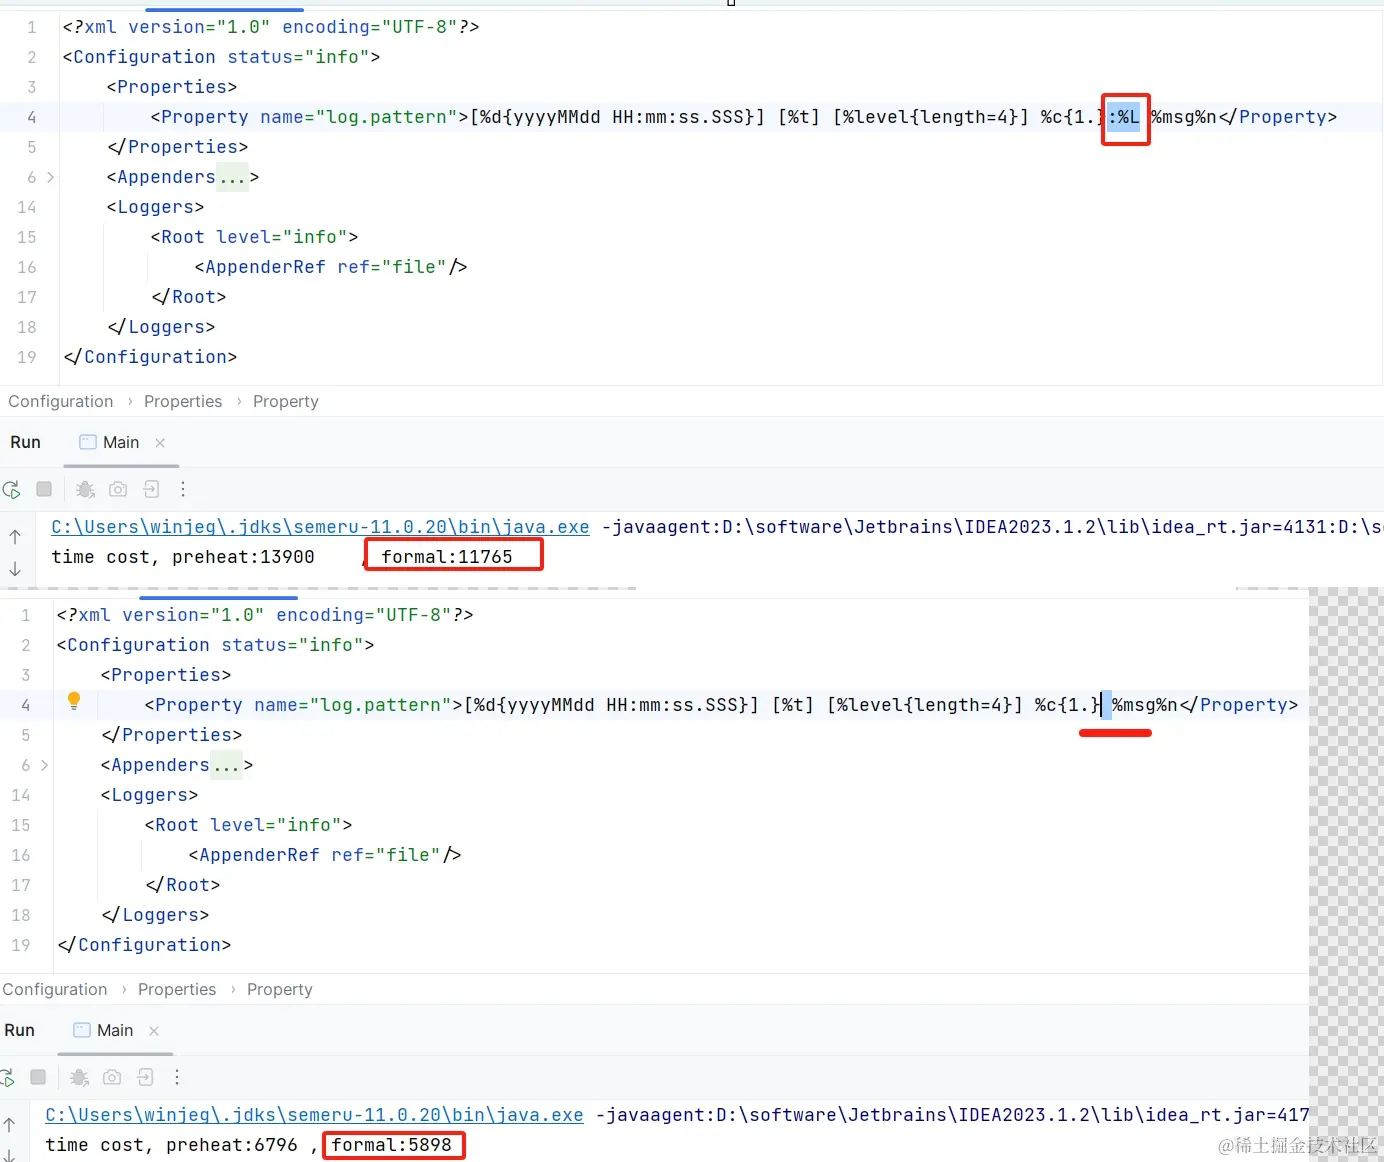This screenshot has width=1384, height=1162.
Task: Rerun from the lower Run toolbar
Action: point(7,1077)
